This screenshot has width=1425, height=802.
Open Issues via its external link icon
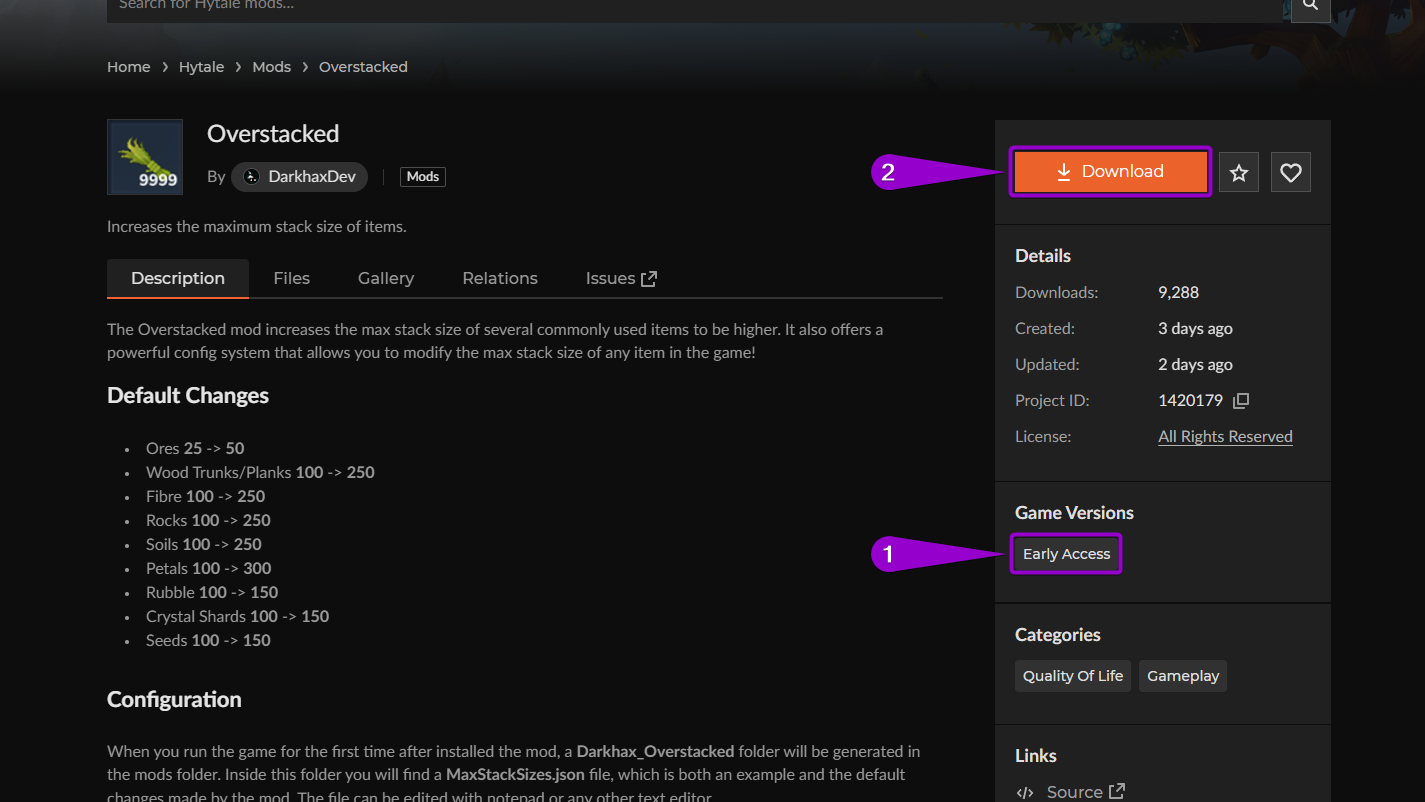[650, 277]
